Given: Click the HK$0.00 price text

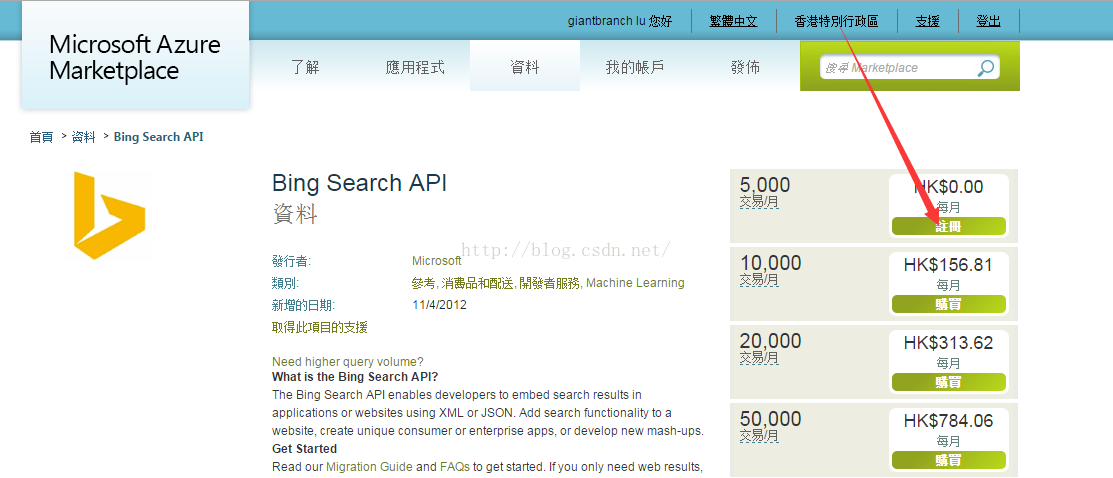Looking at the screenshot, I should point(948,187).
